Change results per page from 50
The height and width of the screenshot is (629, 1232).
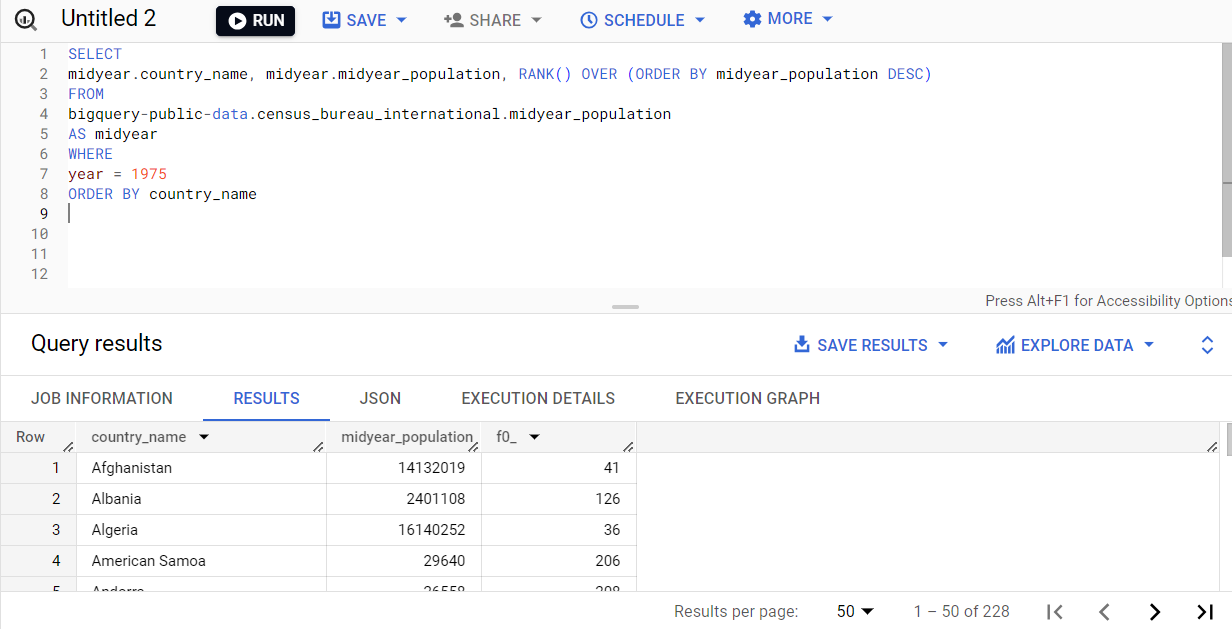tap(855, 611)
